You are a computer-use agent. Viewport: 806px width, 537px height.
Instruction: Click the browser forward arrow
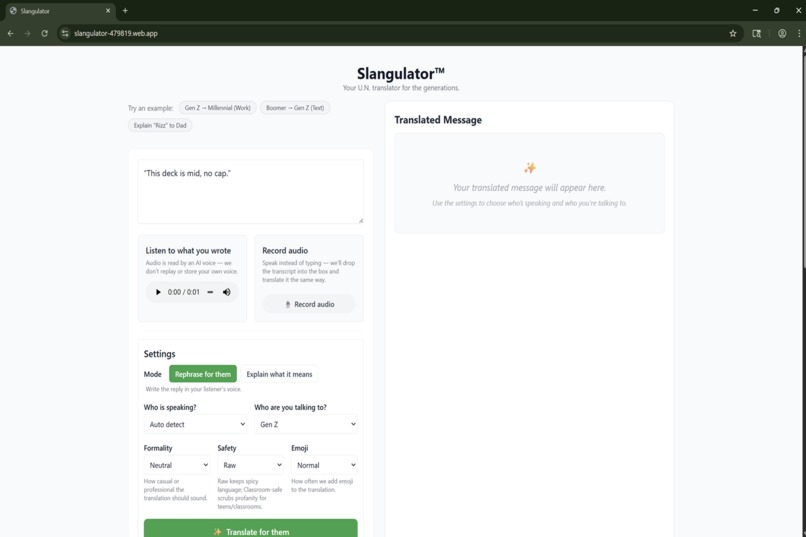[x=27, y=33]
